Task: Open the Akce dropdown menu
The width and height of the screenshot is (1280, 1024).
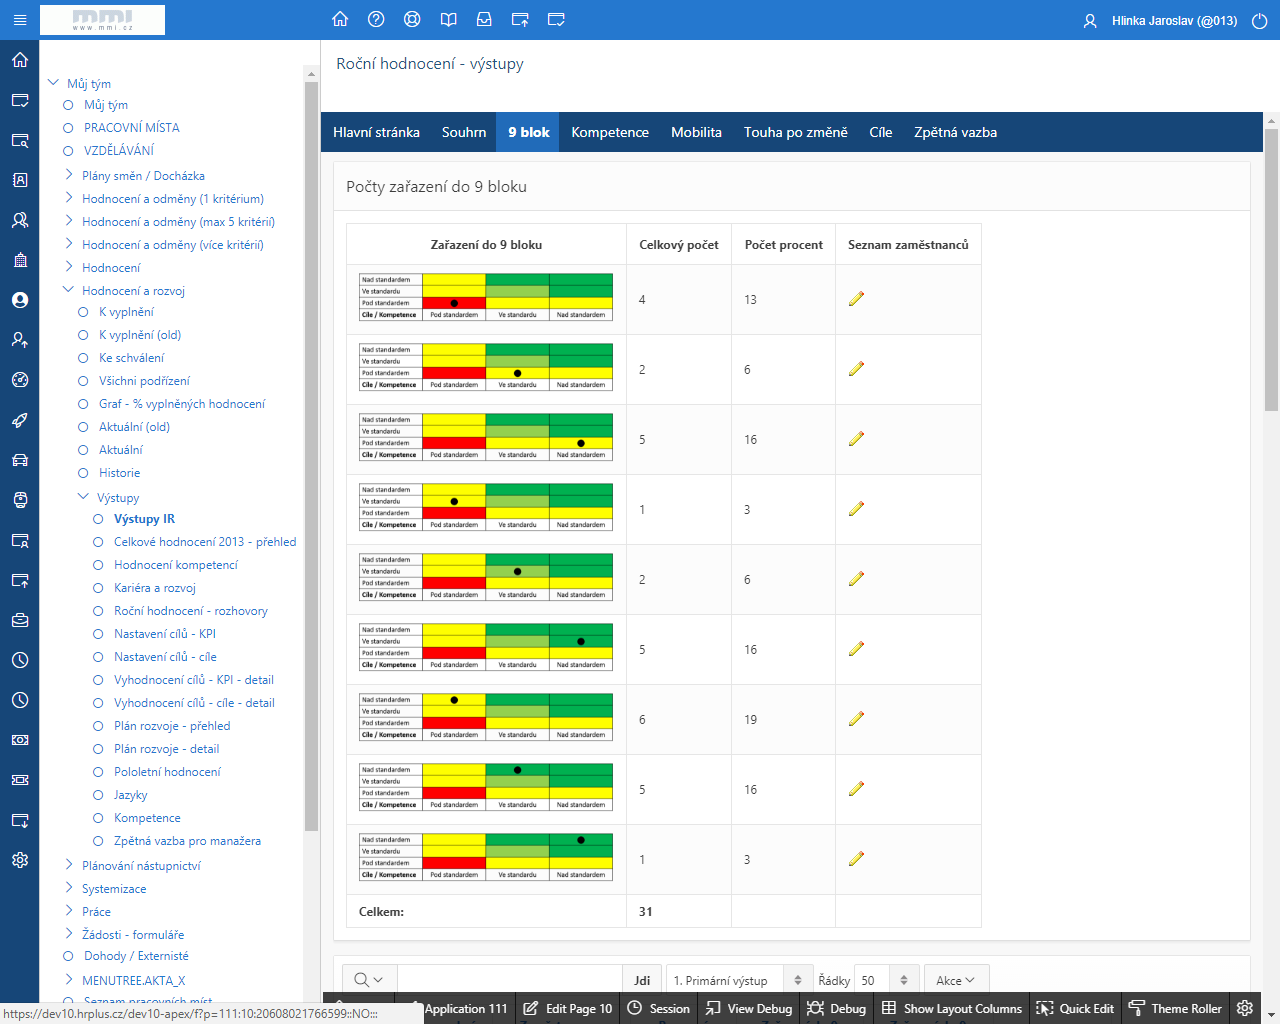Action: click(x=955, y=980)
